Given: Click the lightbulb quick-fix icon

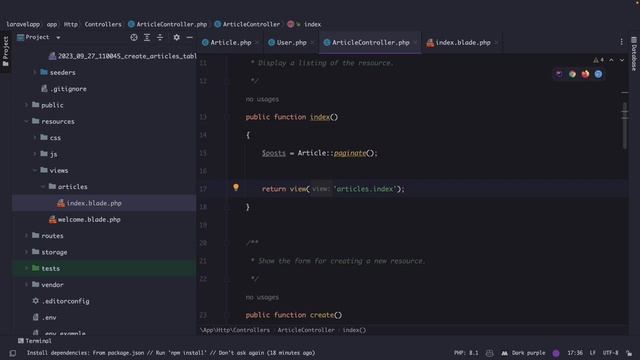Looking at the screenshot, I should [236, 187].
